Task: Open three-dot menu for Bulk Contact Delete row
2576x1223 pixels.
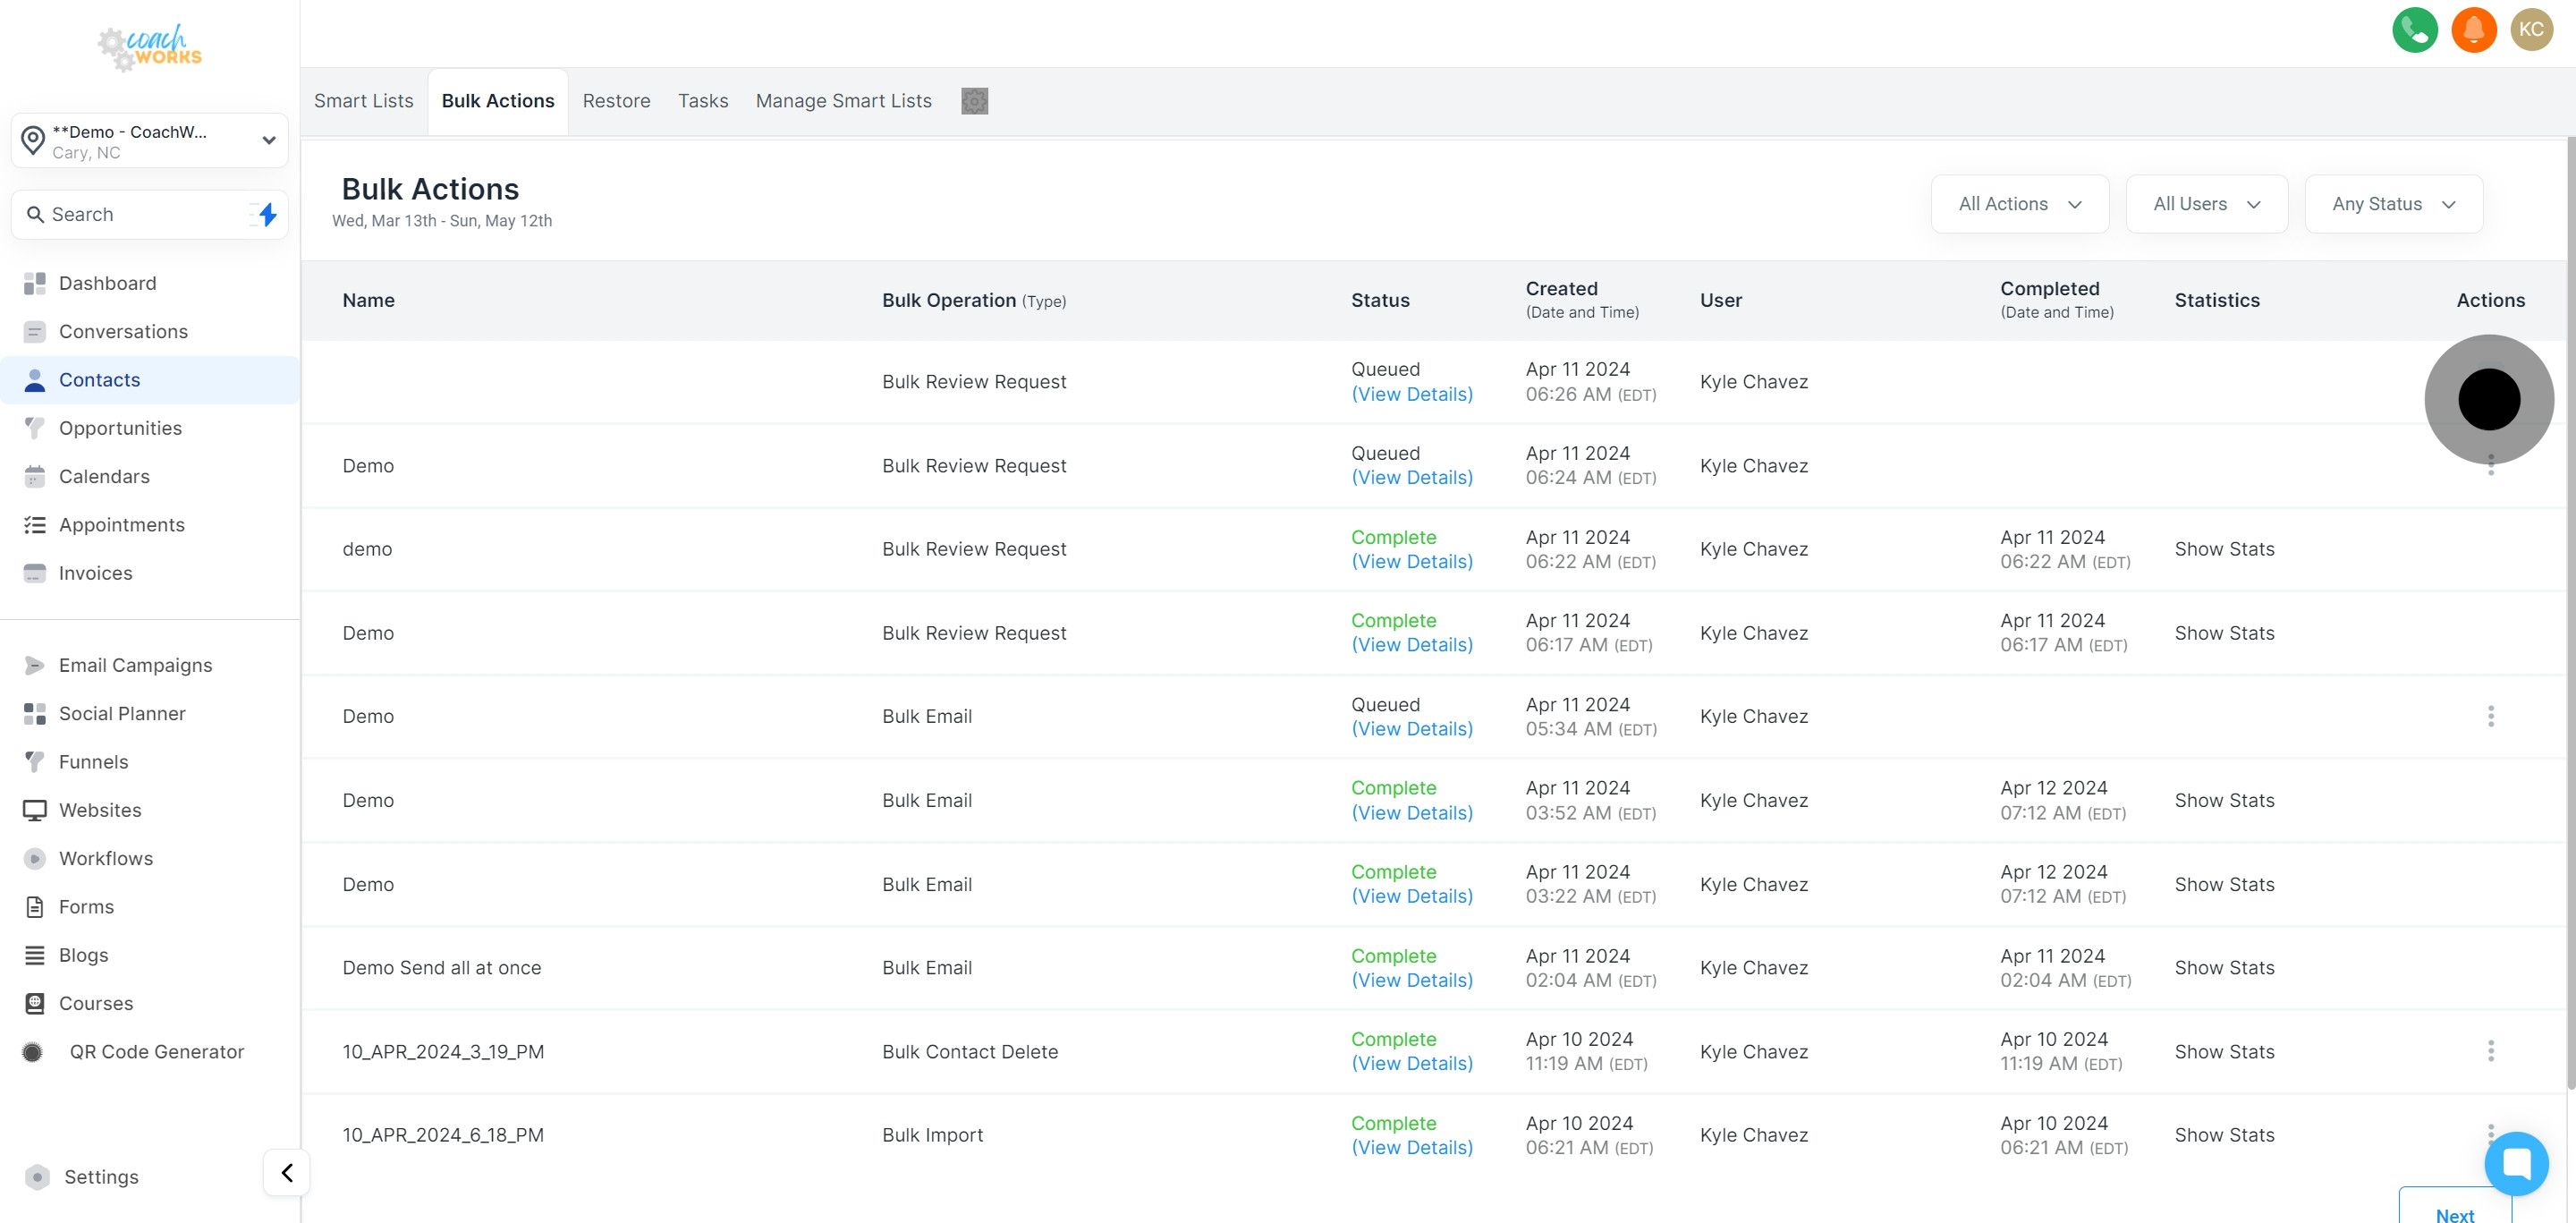Action: (x=2490, y=1051)
